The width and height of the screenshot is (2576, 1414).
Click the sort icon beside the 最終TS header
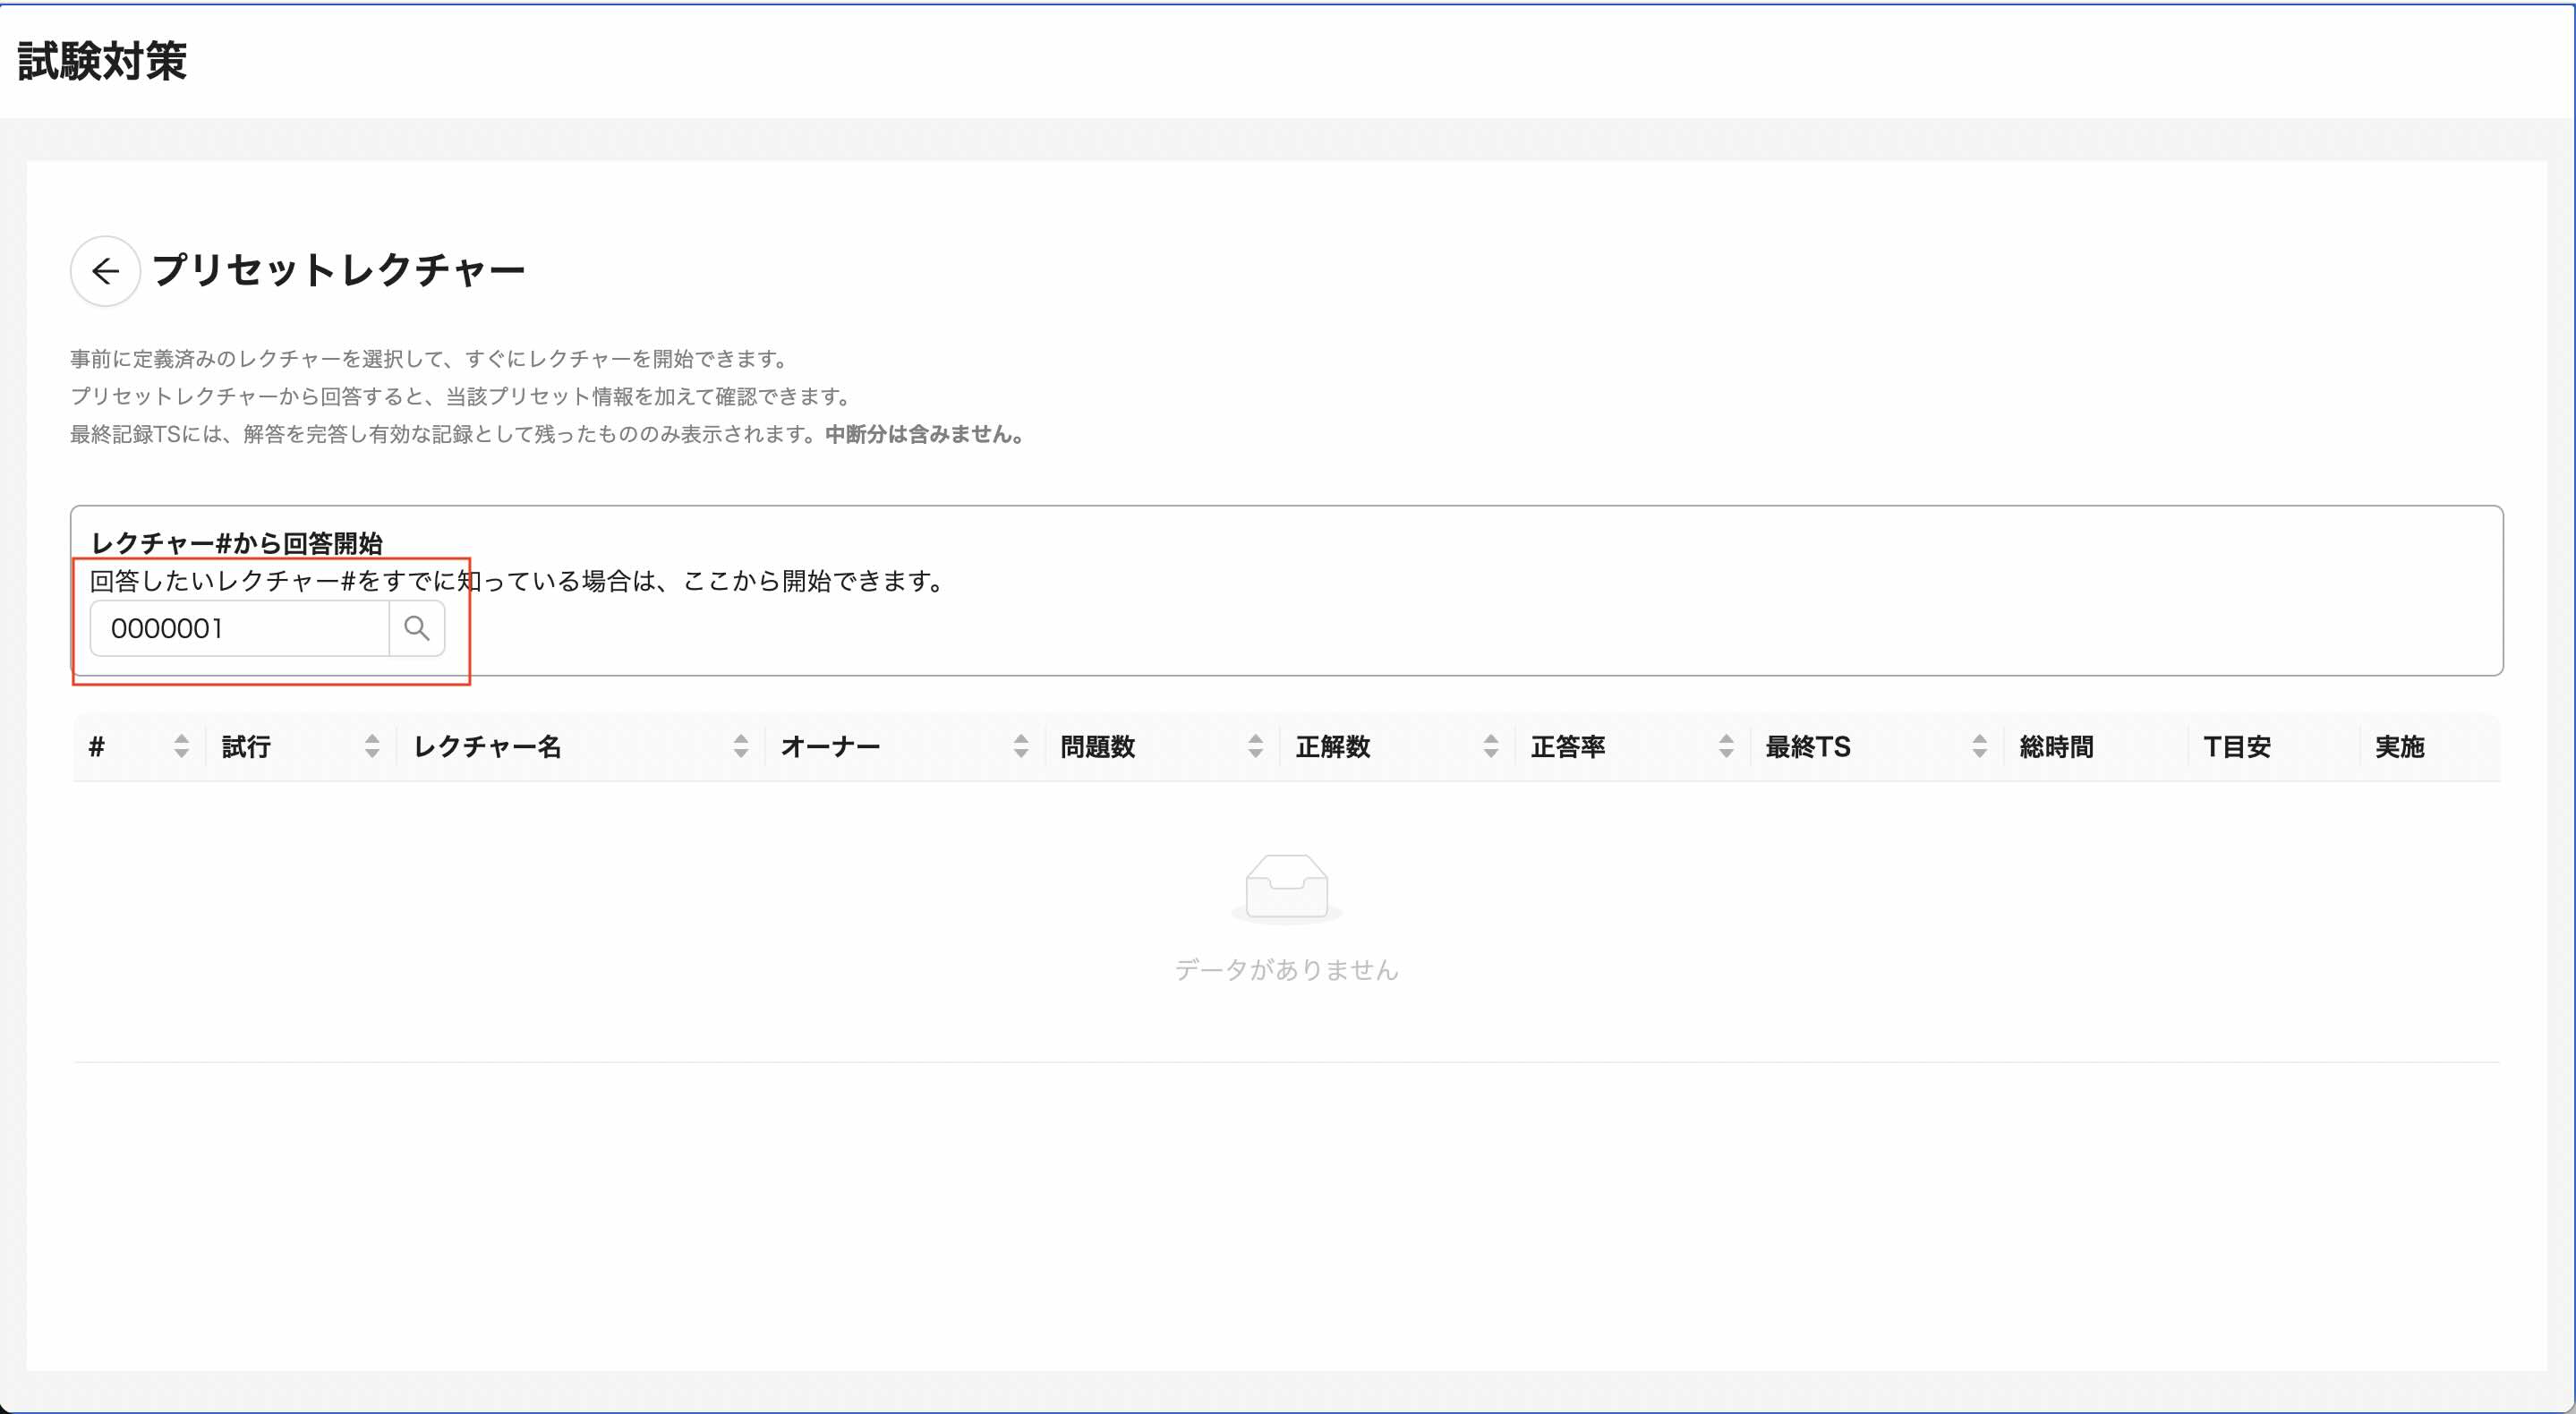coord(1978,747)
